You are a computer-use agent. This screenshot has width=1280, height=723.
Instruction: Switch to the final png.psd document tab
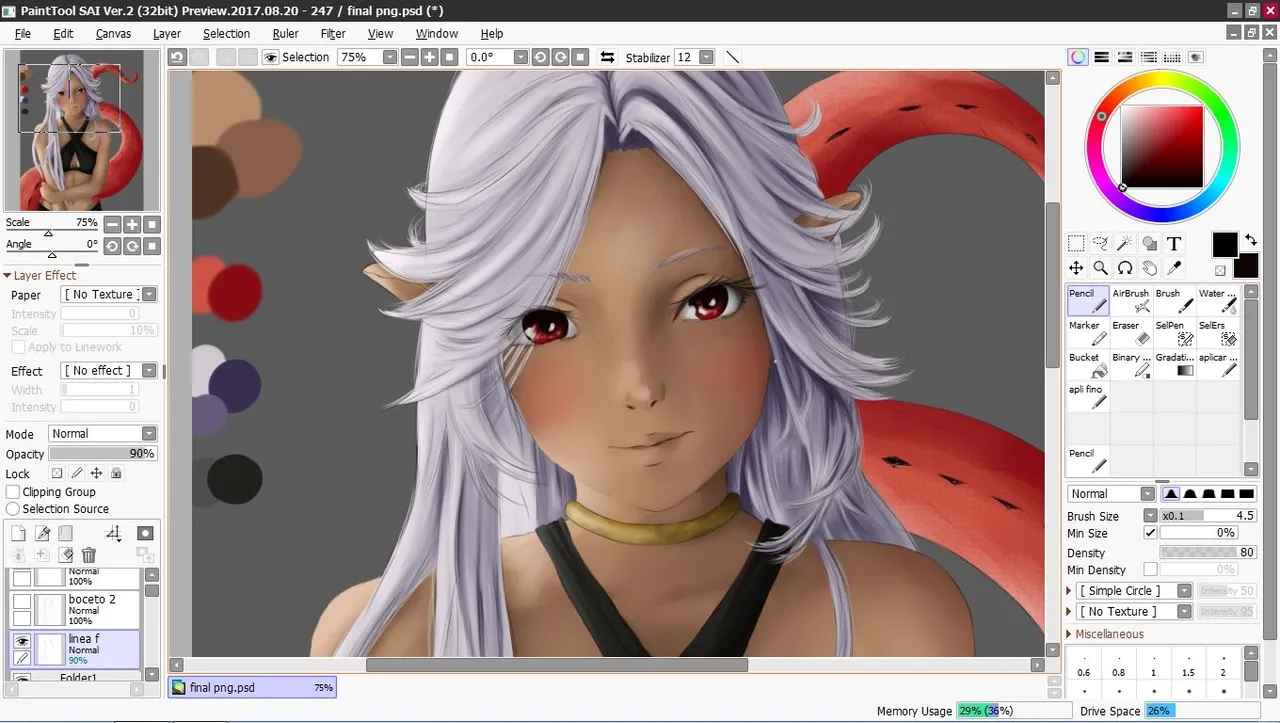(x=252, y=687)
